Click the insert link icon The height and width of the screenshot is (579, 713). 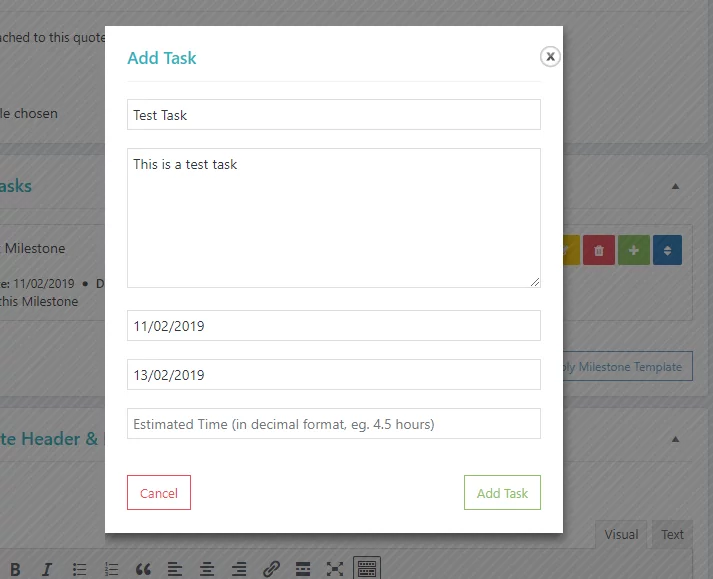[271, 569]
